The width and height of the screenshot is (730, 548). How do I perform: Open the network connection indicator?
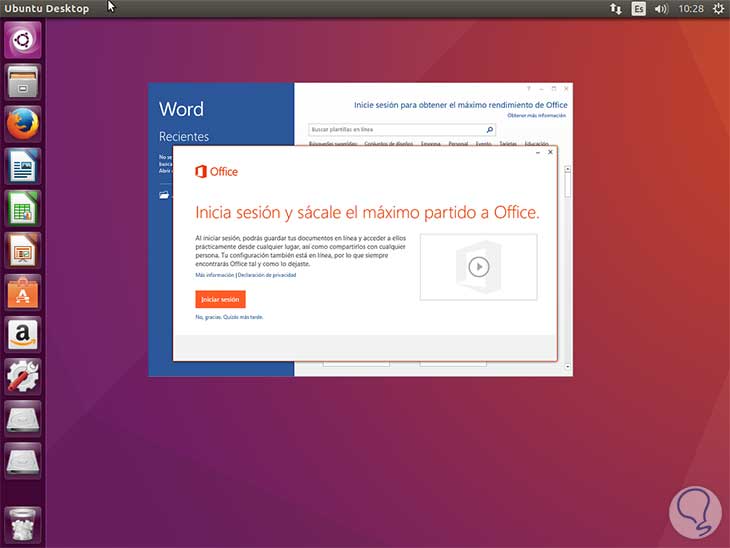pyautogui.click(x=615, y=8)
